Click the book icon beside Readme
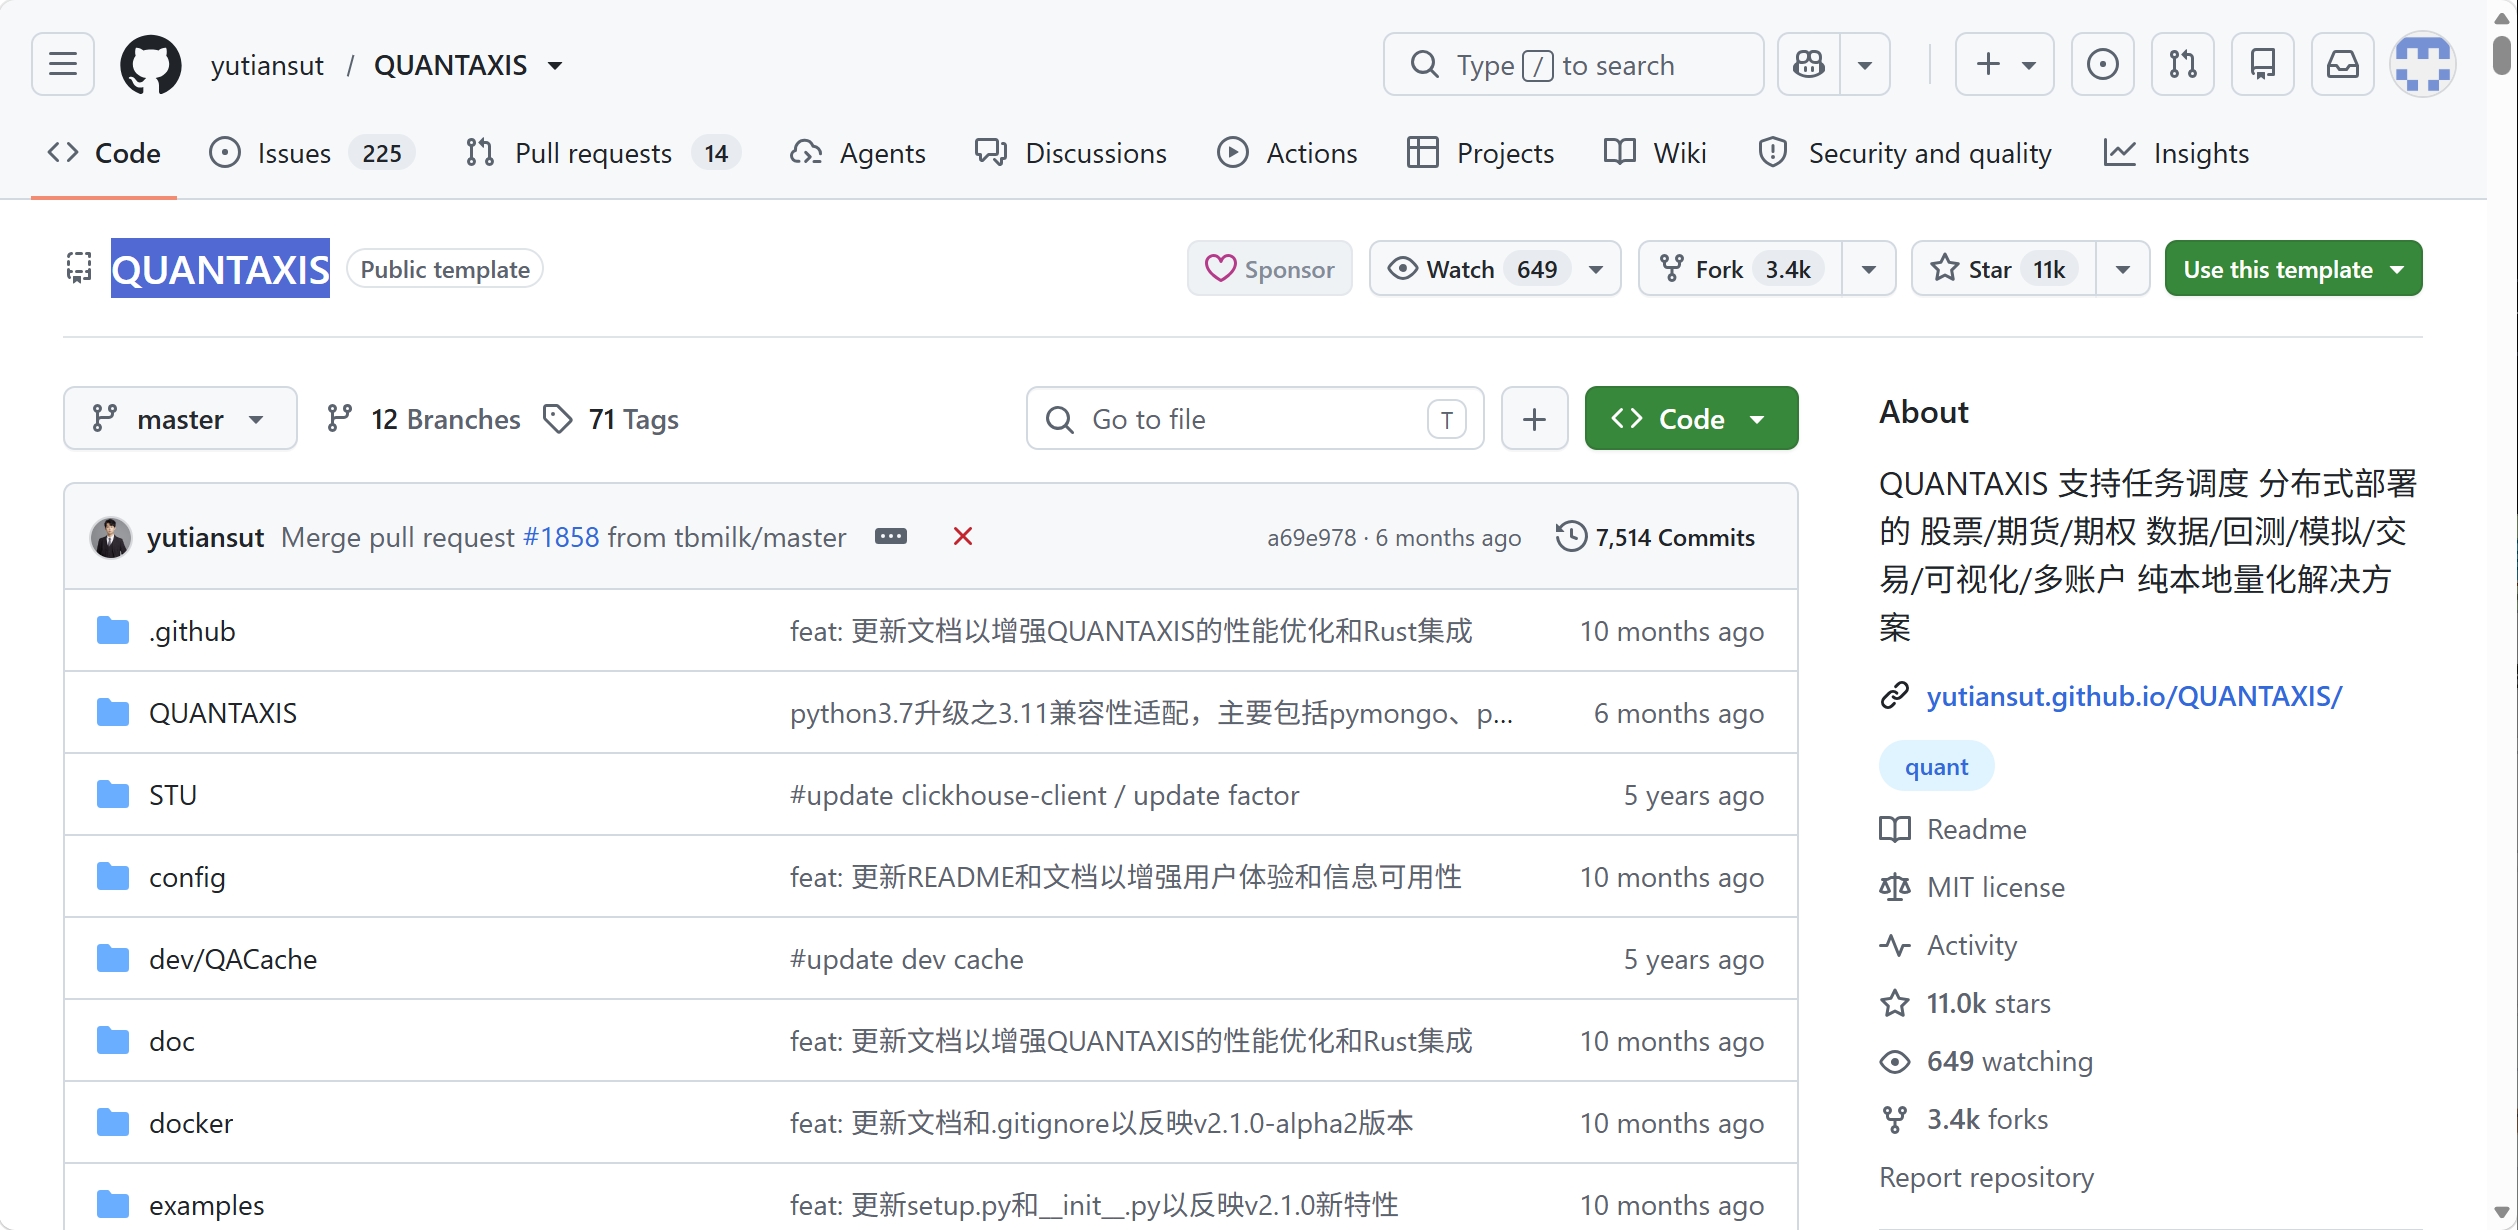The height and width of the screenshot is (1230, 2518). [1895, 829]
